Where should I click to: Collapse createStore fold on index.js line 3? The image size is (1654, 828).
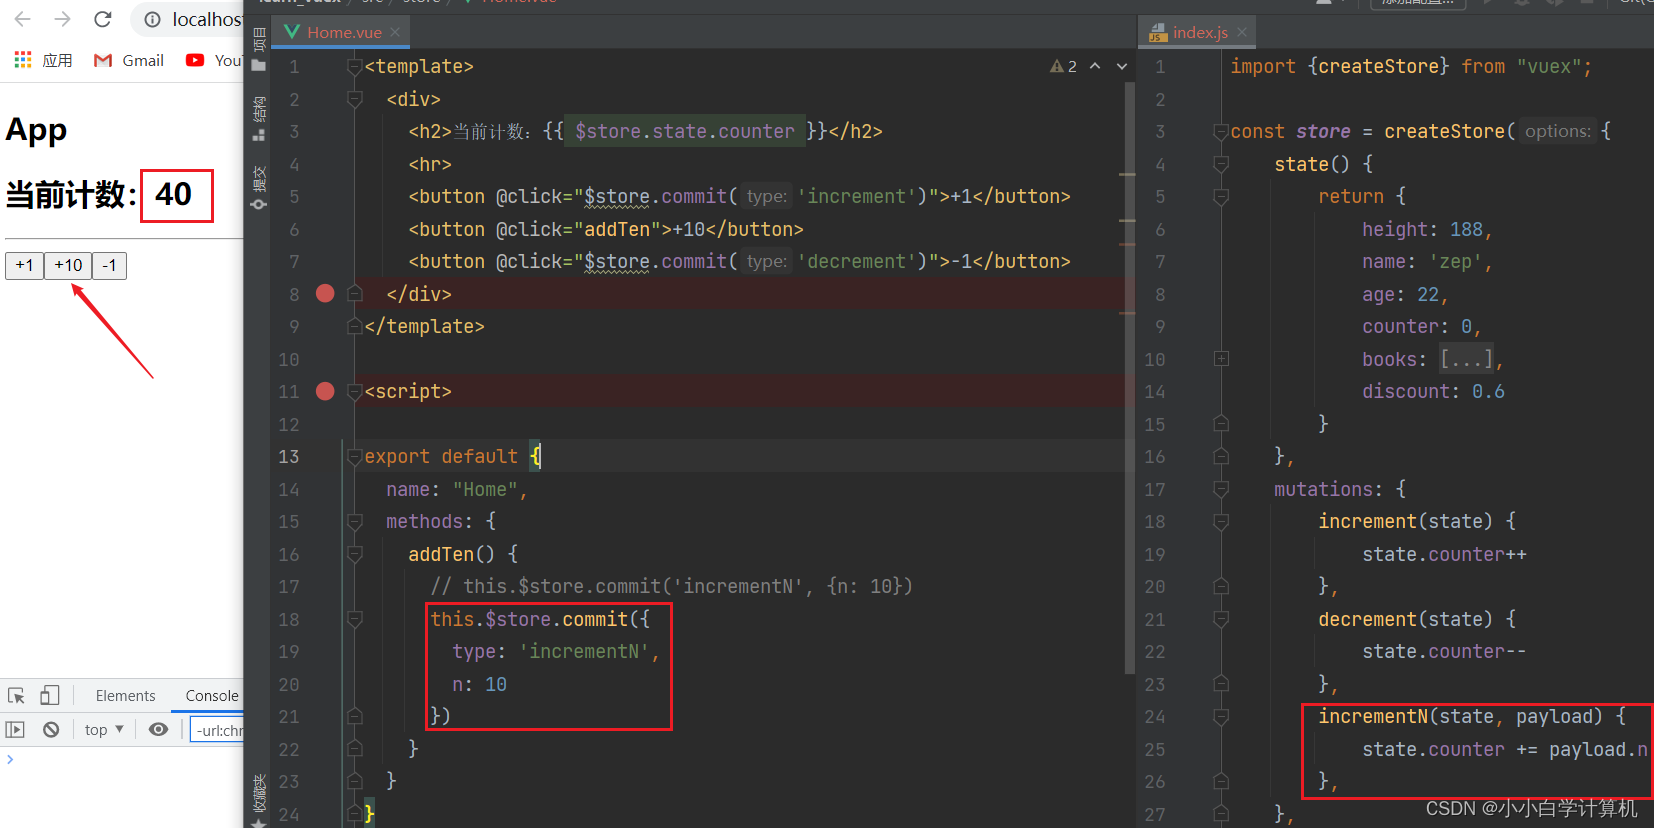coord(1221,132)
